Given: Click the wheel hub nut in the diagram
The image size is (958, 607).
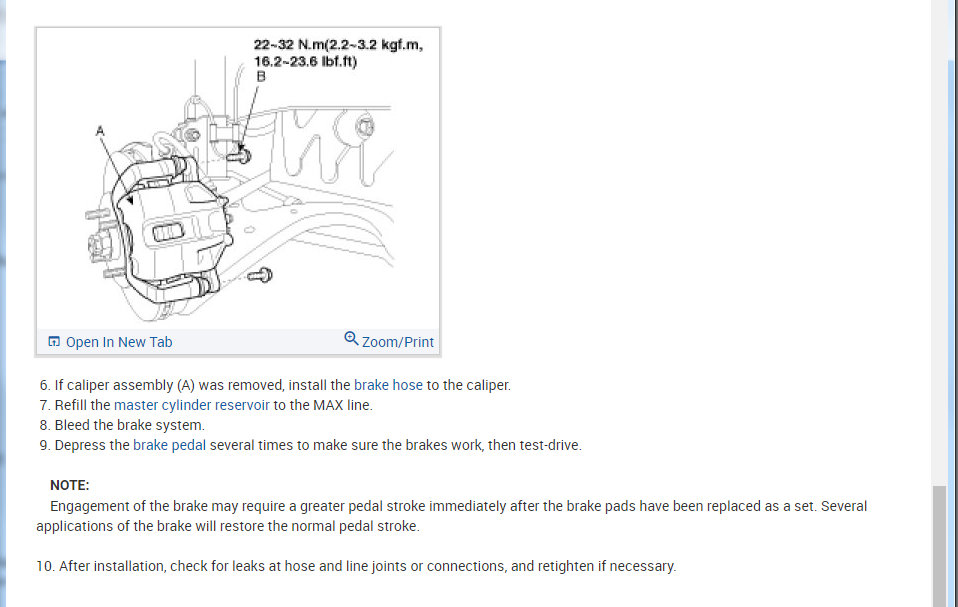Looking at the screenshot, I should 98,245.
